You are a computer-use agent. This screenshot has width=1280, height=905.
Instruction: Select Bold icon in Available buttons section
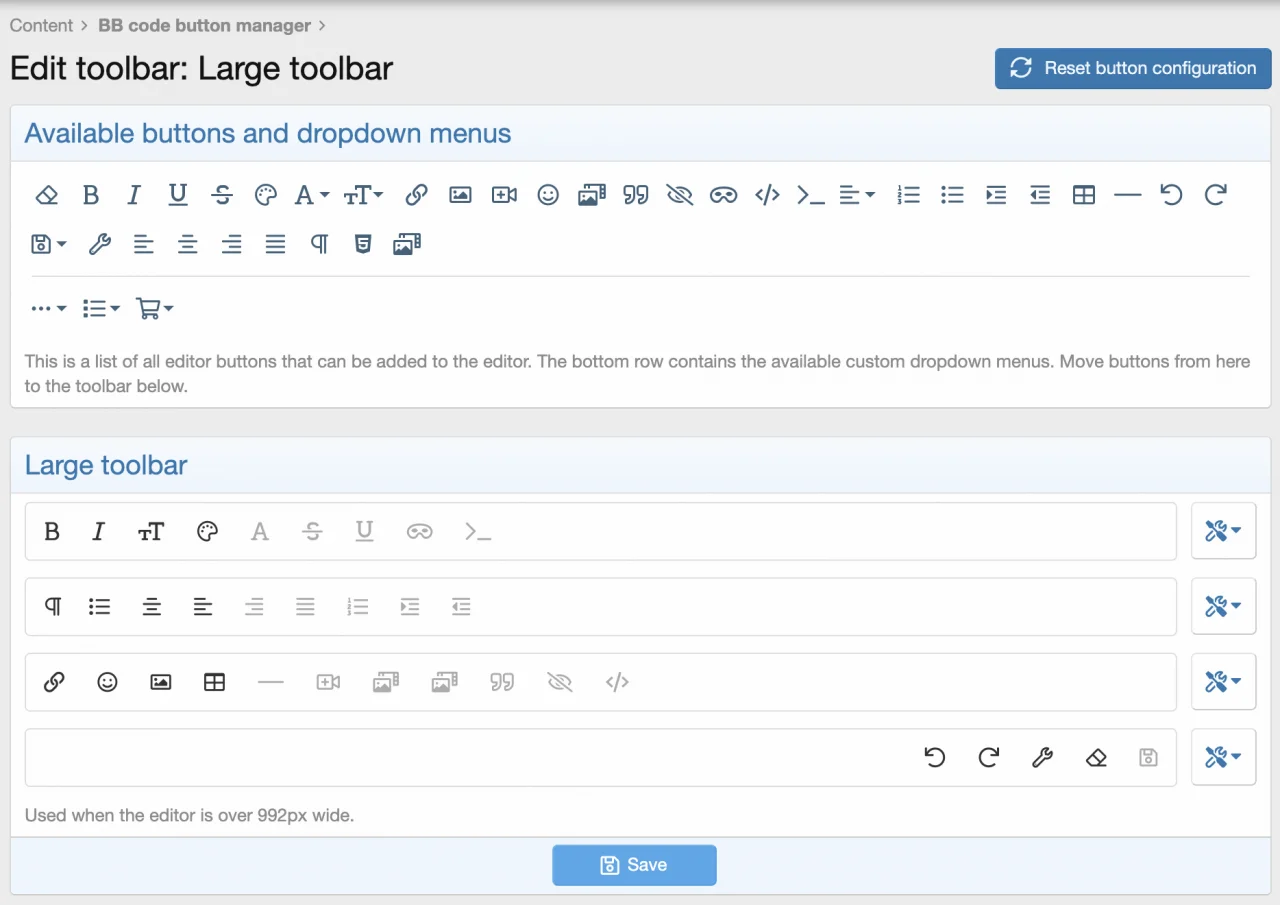point(91,196)
